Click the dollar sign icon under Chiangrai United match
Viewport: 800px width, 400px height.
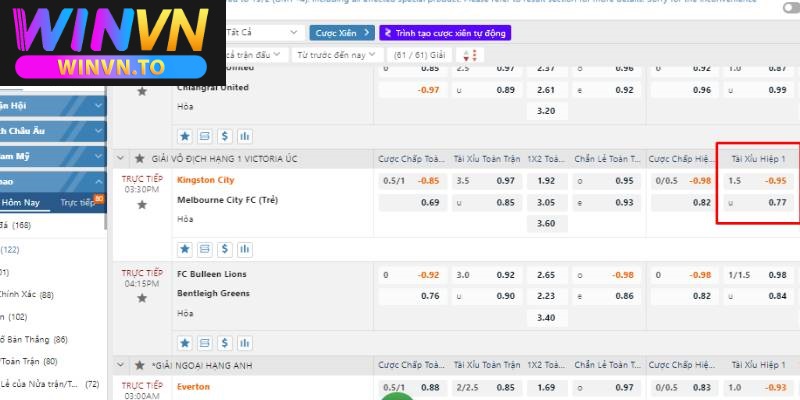[225, 136]
